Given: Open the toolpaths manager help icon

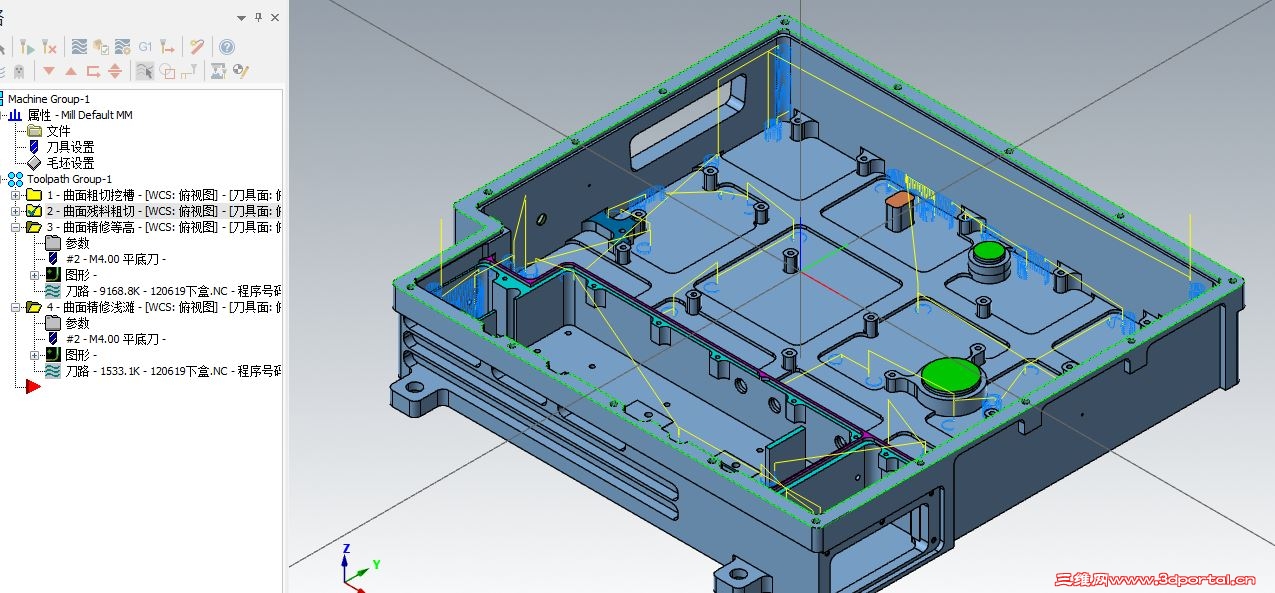Looking at the screenshot, I should click(227, 47).
